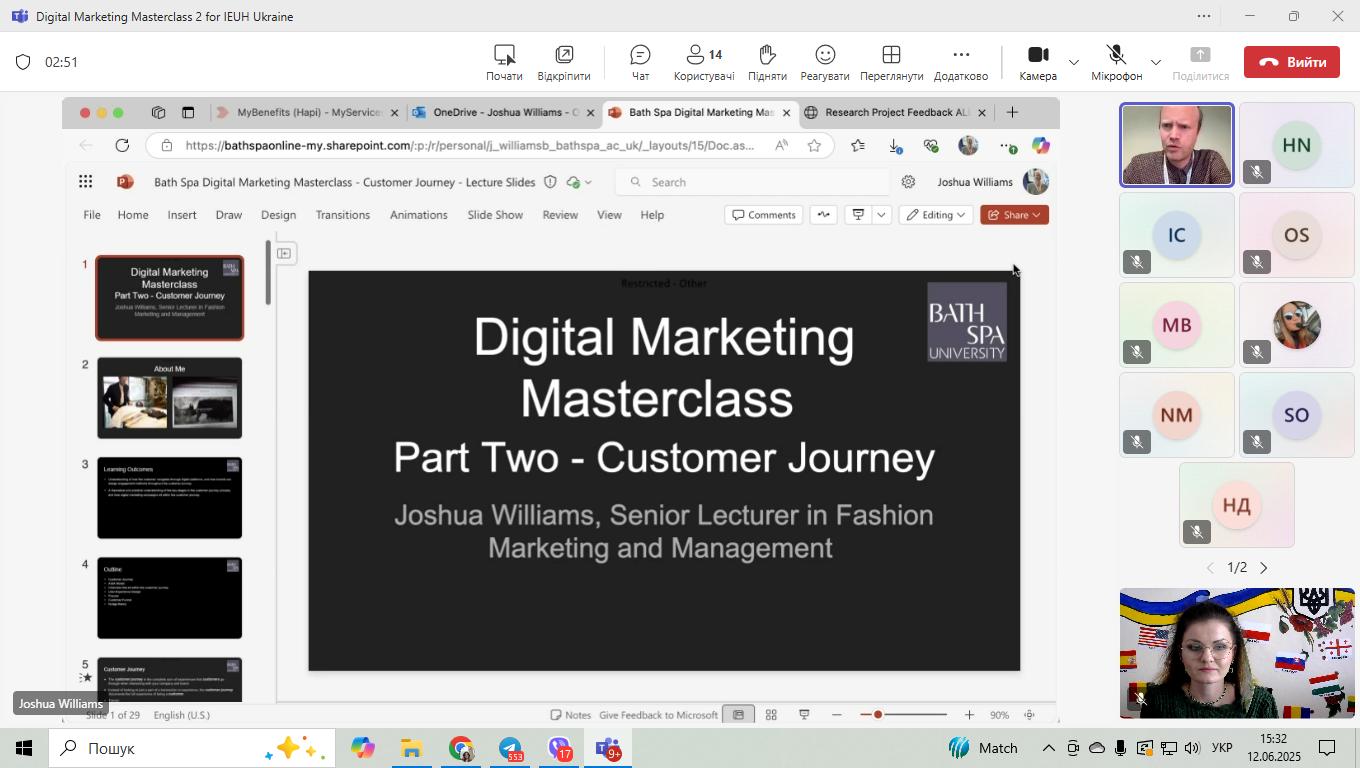Viewport: 1360px width, 768px height.
Task: Change the layout with Переглянути
Action: [891, 62]
